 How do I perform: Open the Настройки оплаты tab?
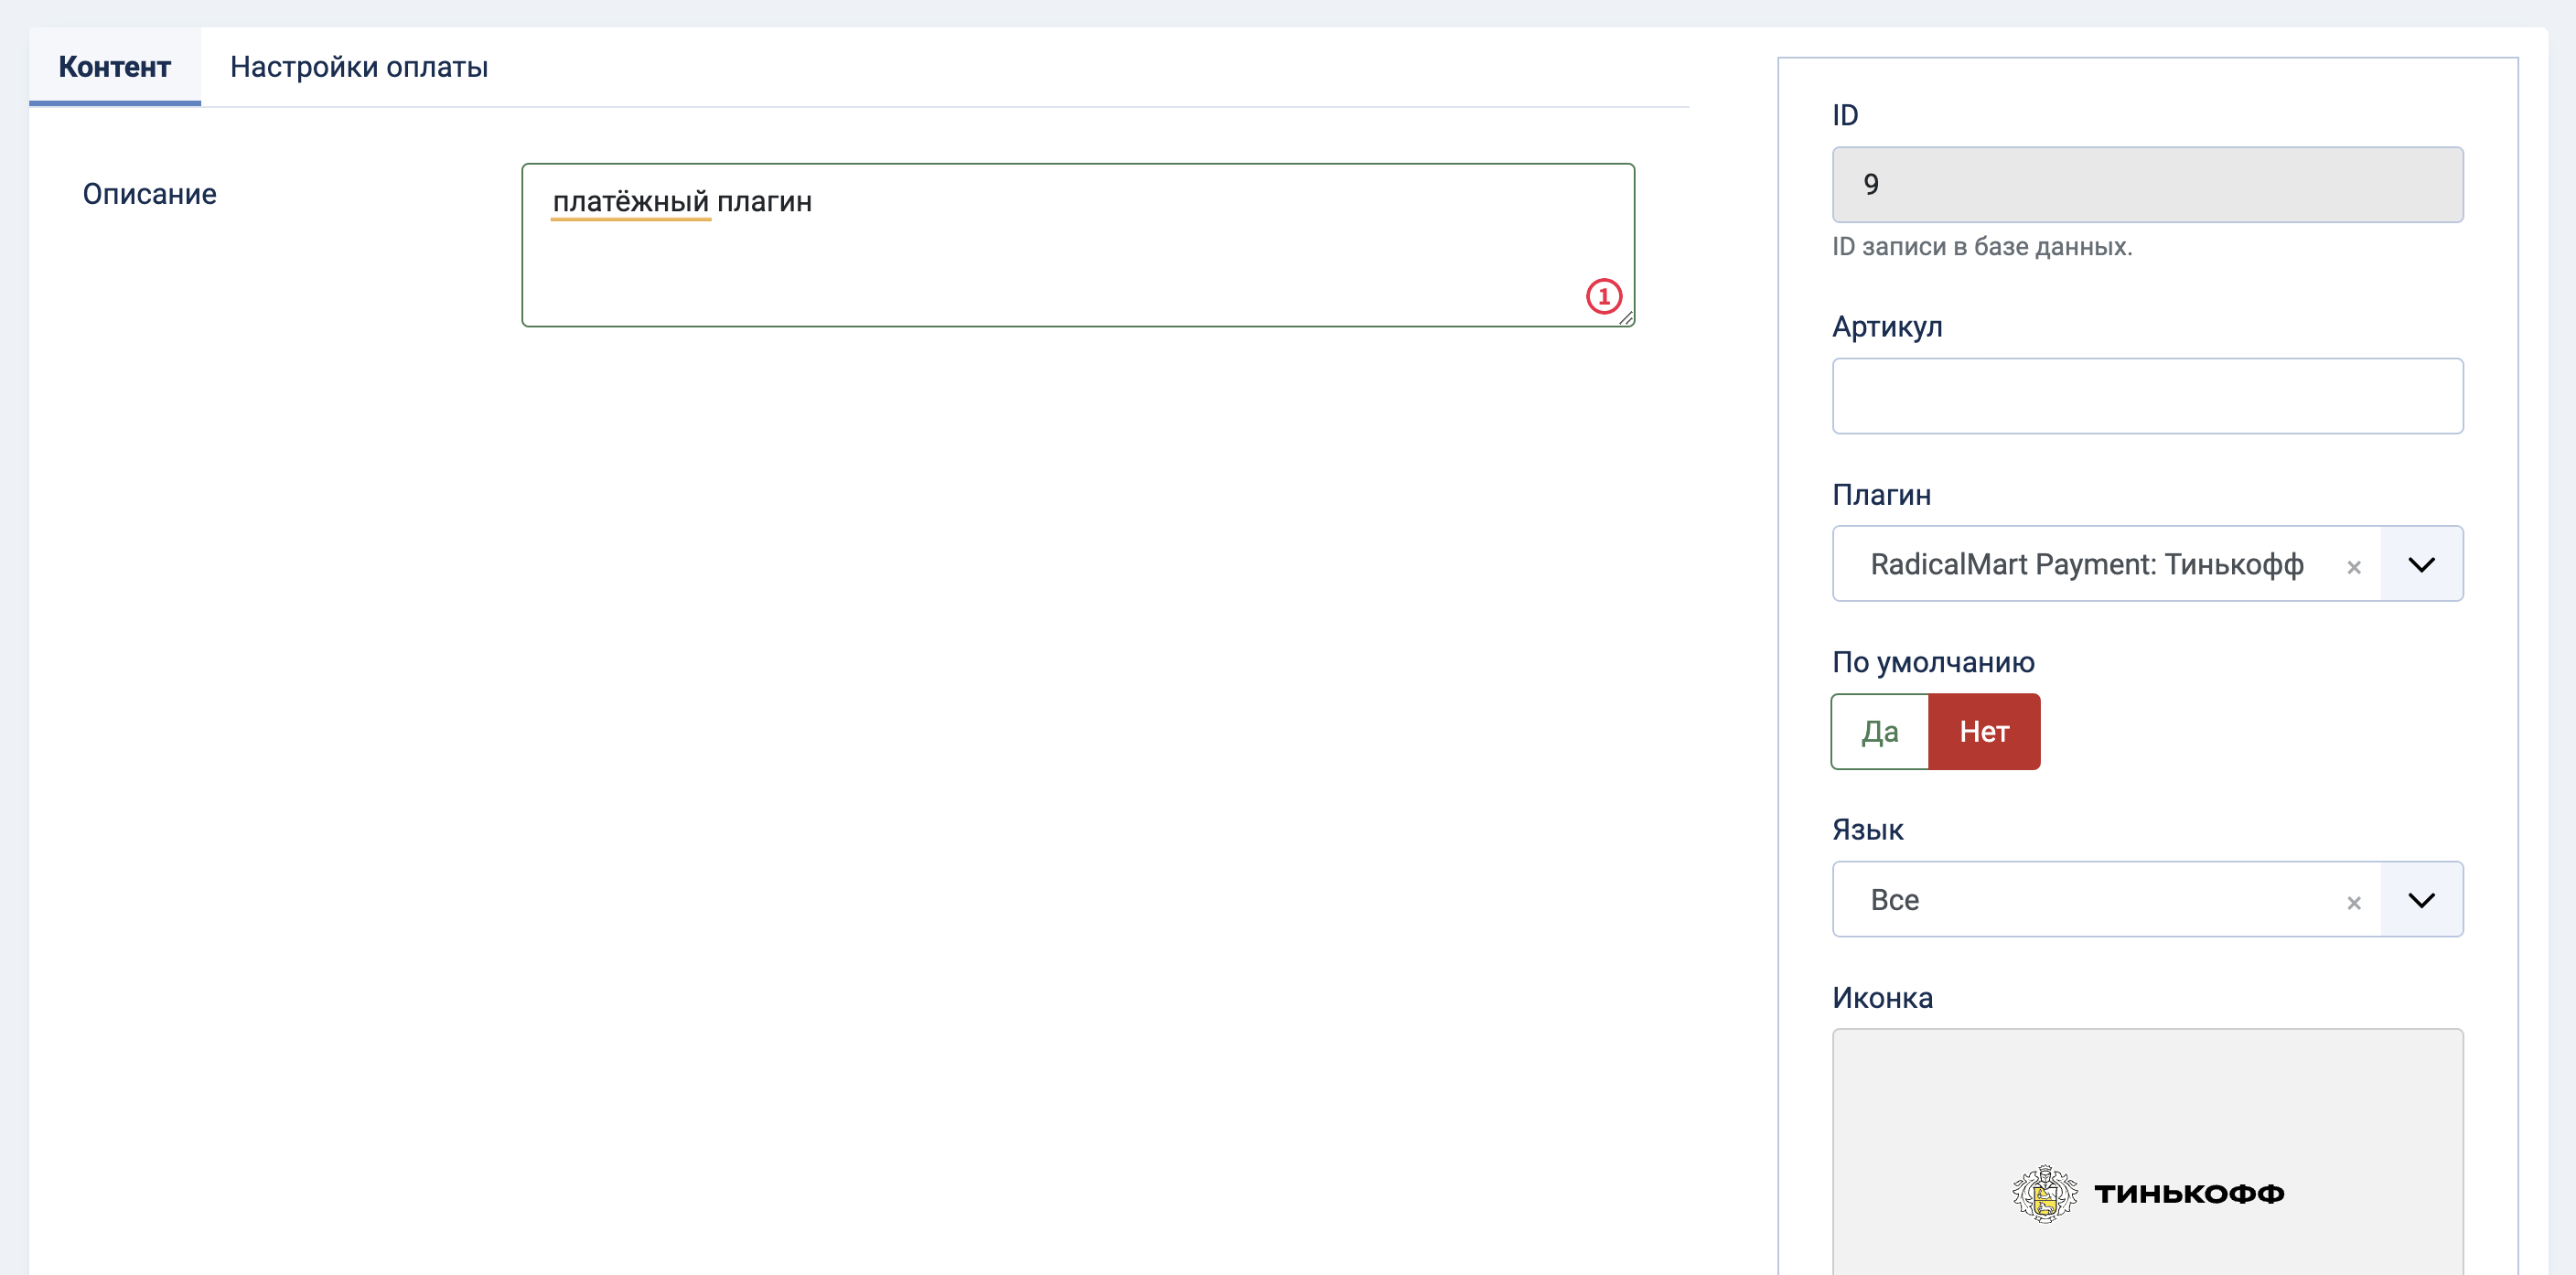pyautogui.click(x=359, y=67)
